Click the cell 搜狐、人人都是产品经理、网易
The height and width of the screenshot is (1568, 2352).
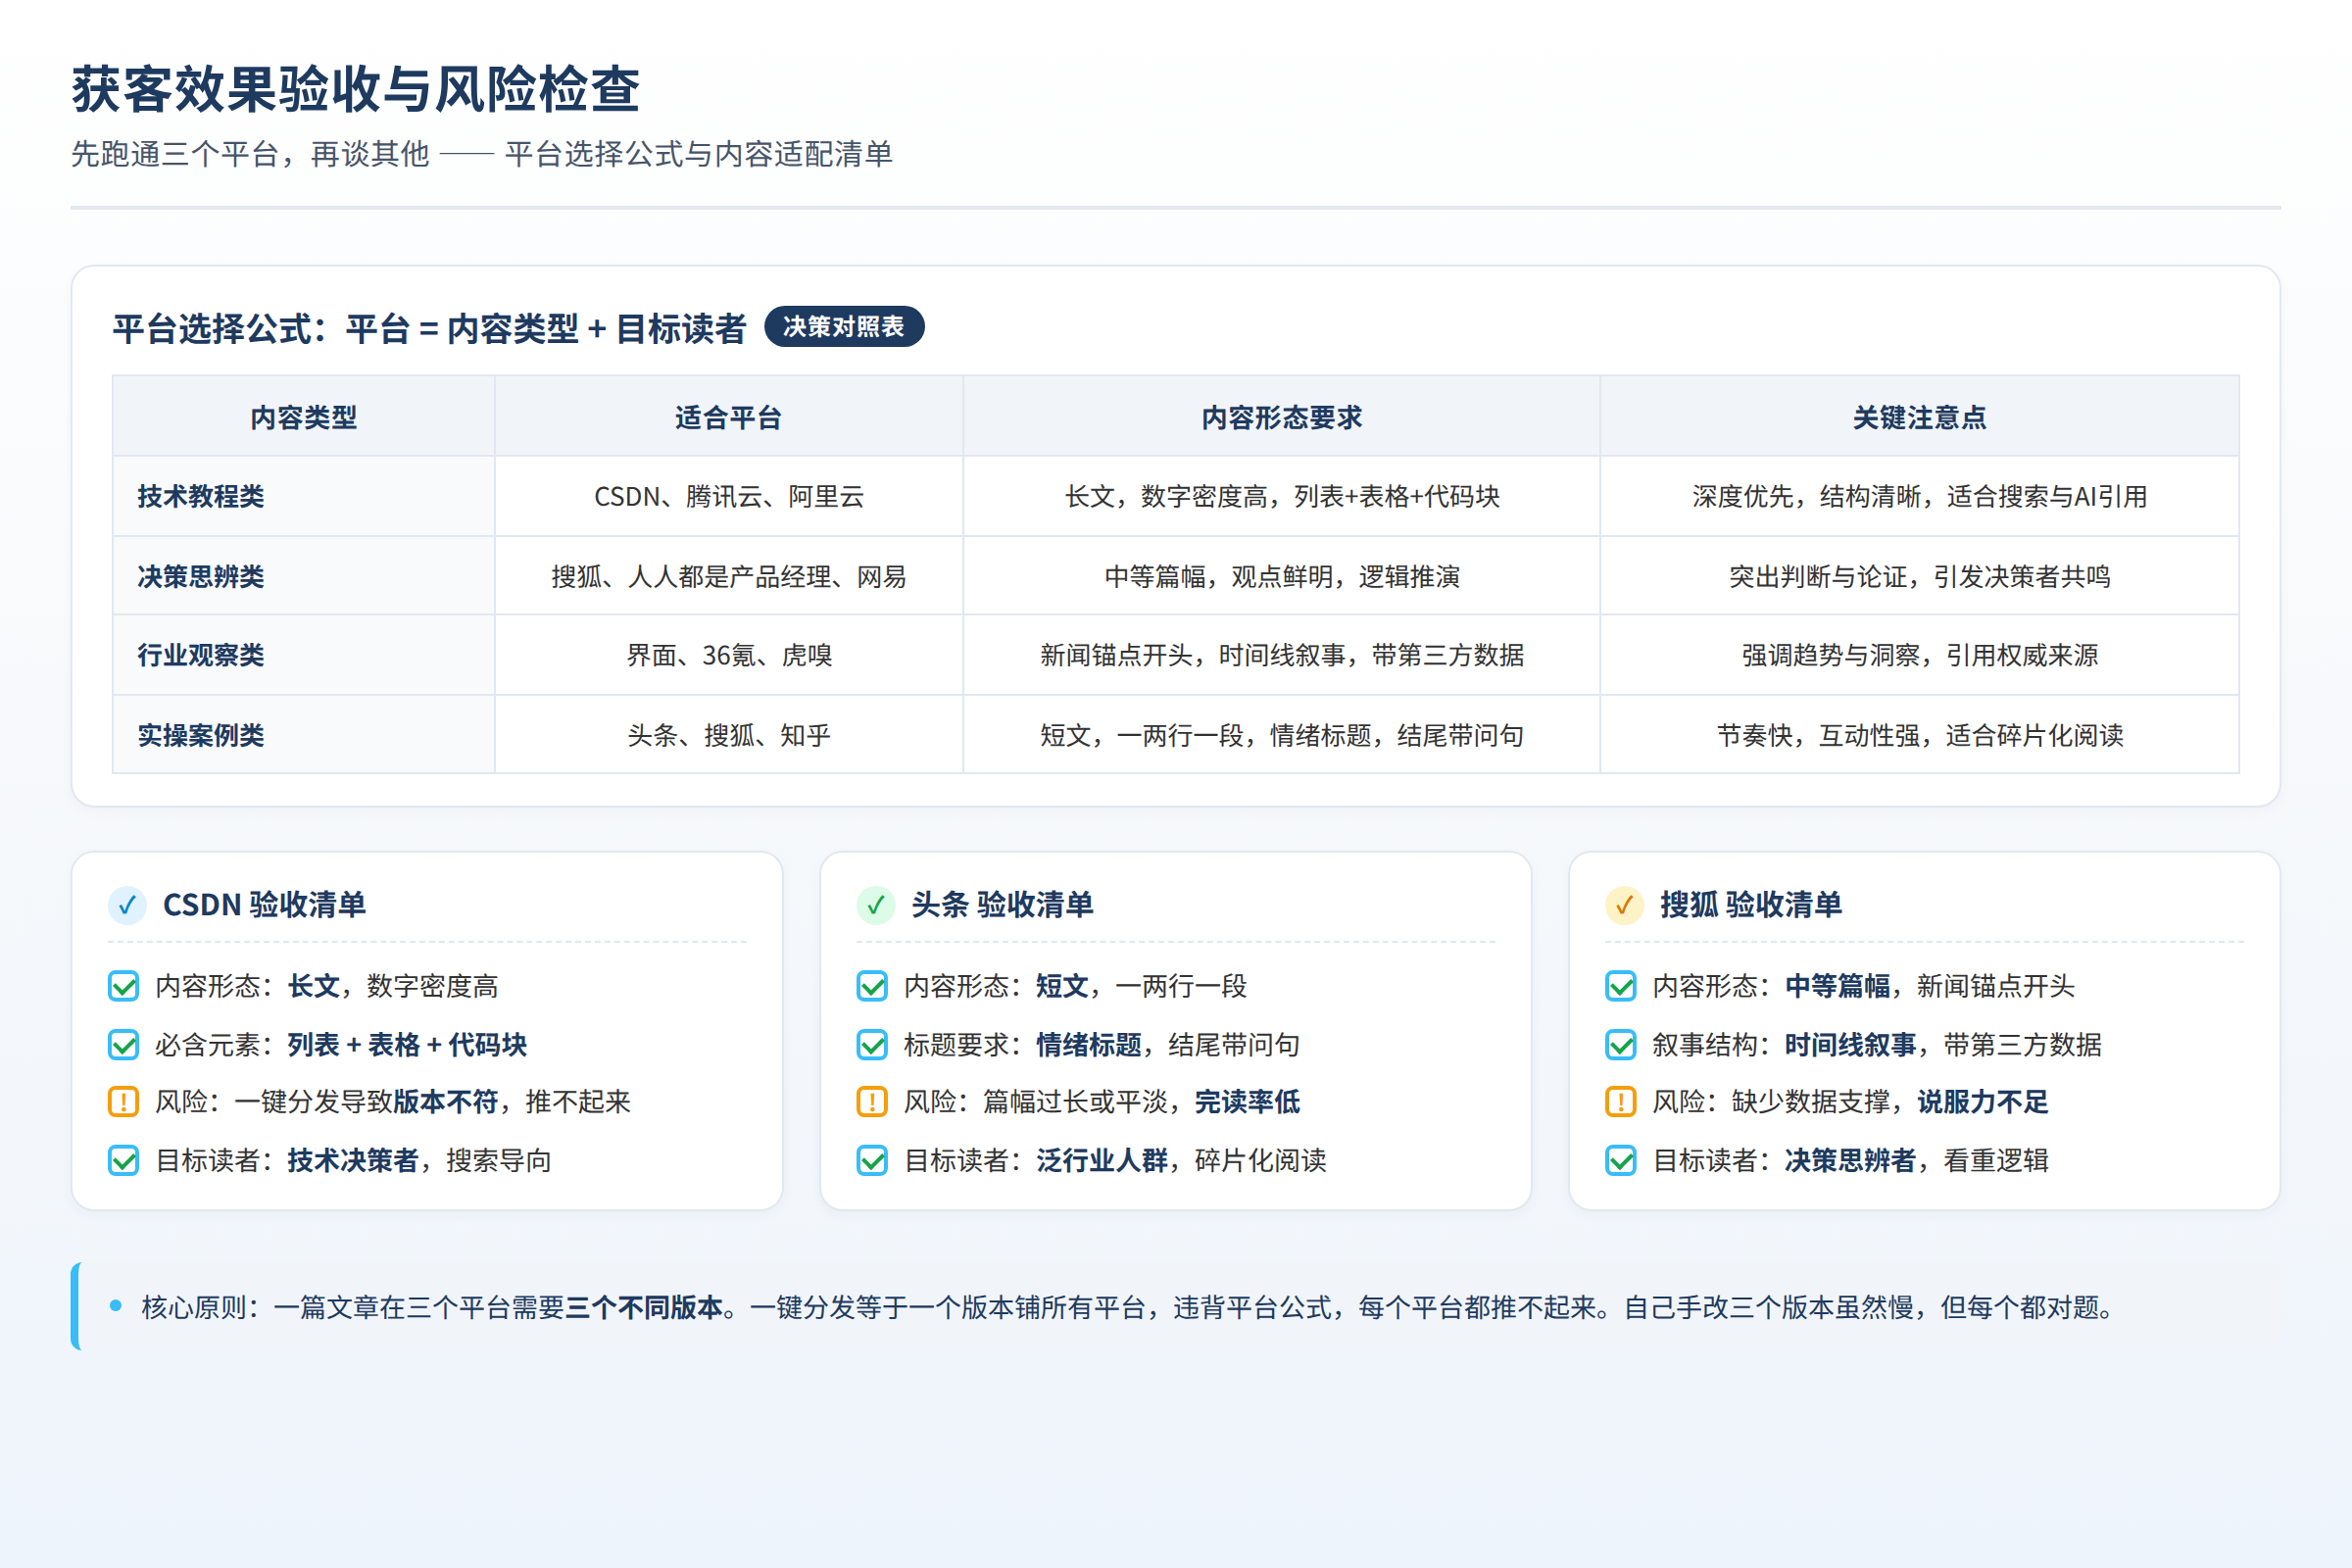tap(729, 577)
